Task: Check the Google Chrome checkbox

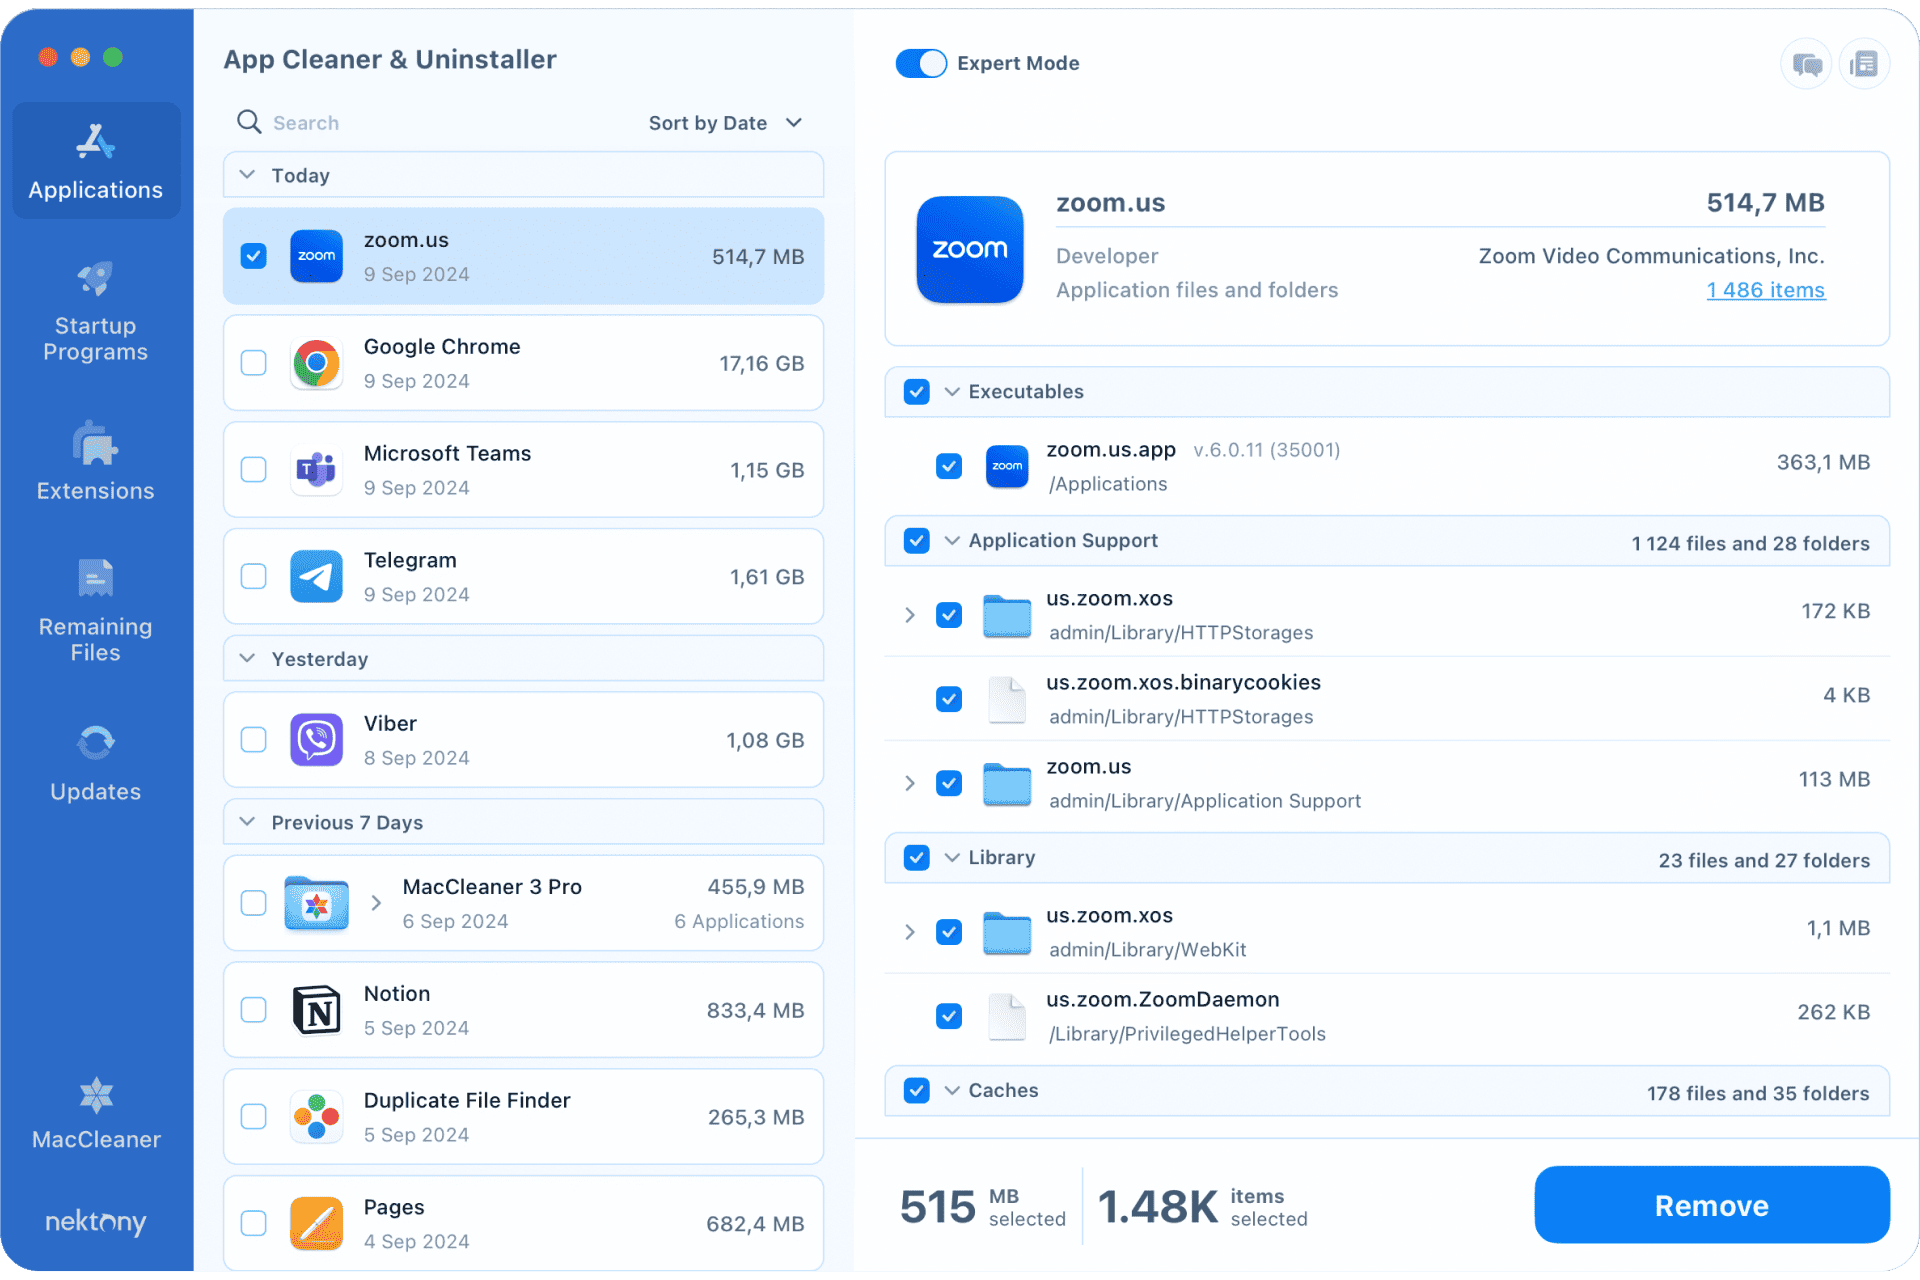Action: [254, 363]
